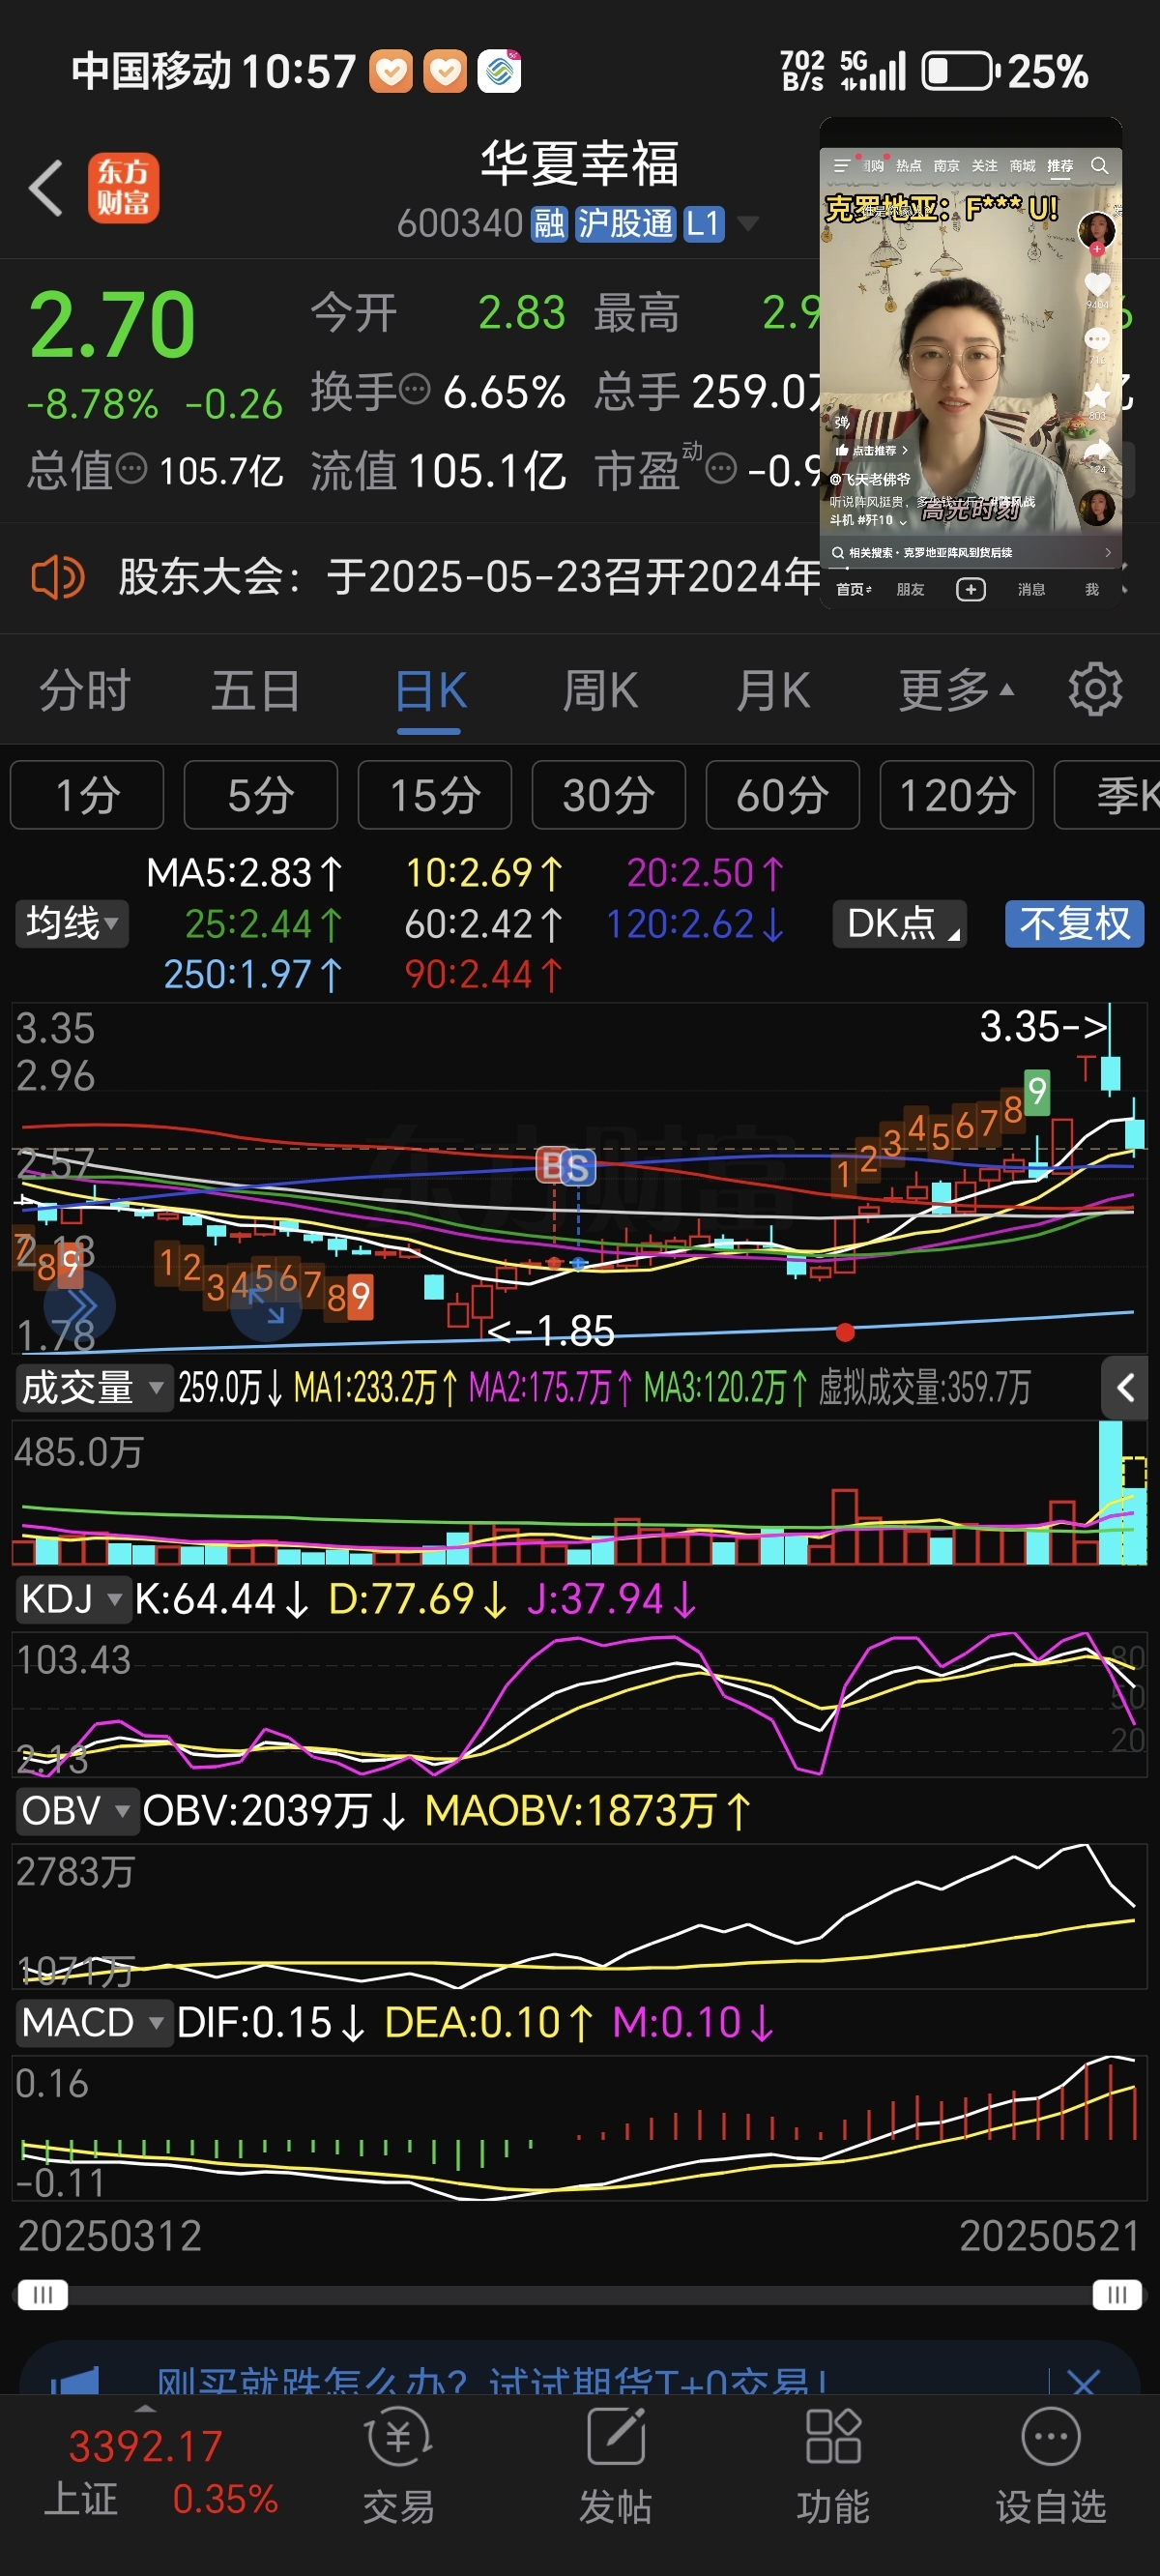This screenshot has height=2576, width=1160.
Task: Open the MACD indicator dropdown
Action: 93,2023
